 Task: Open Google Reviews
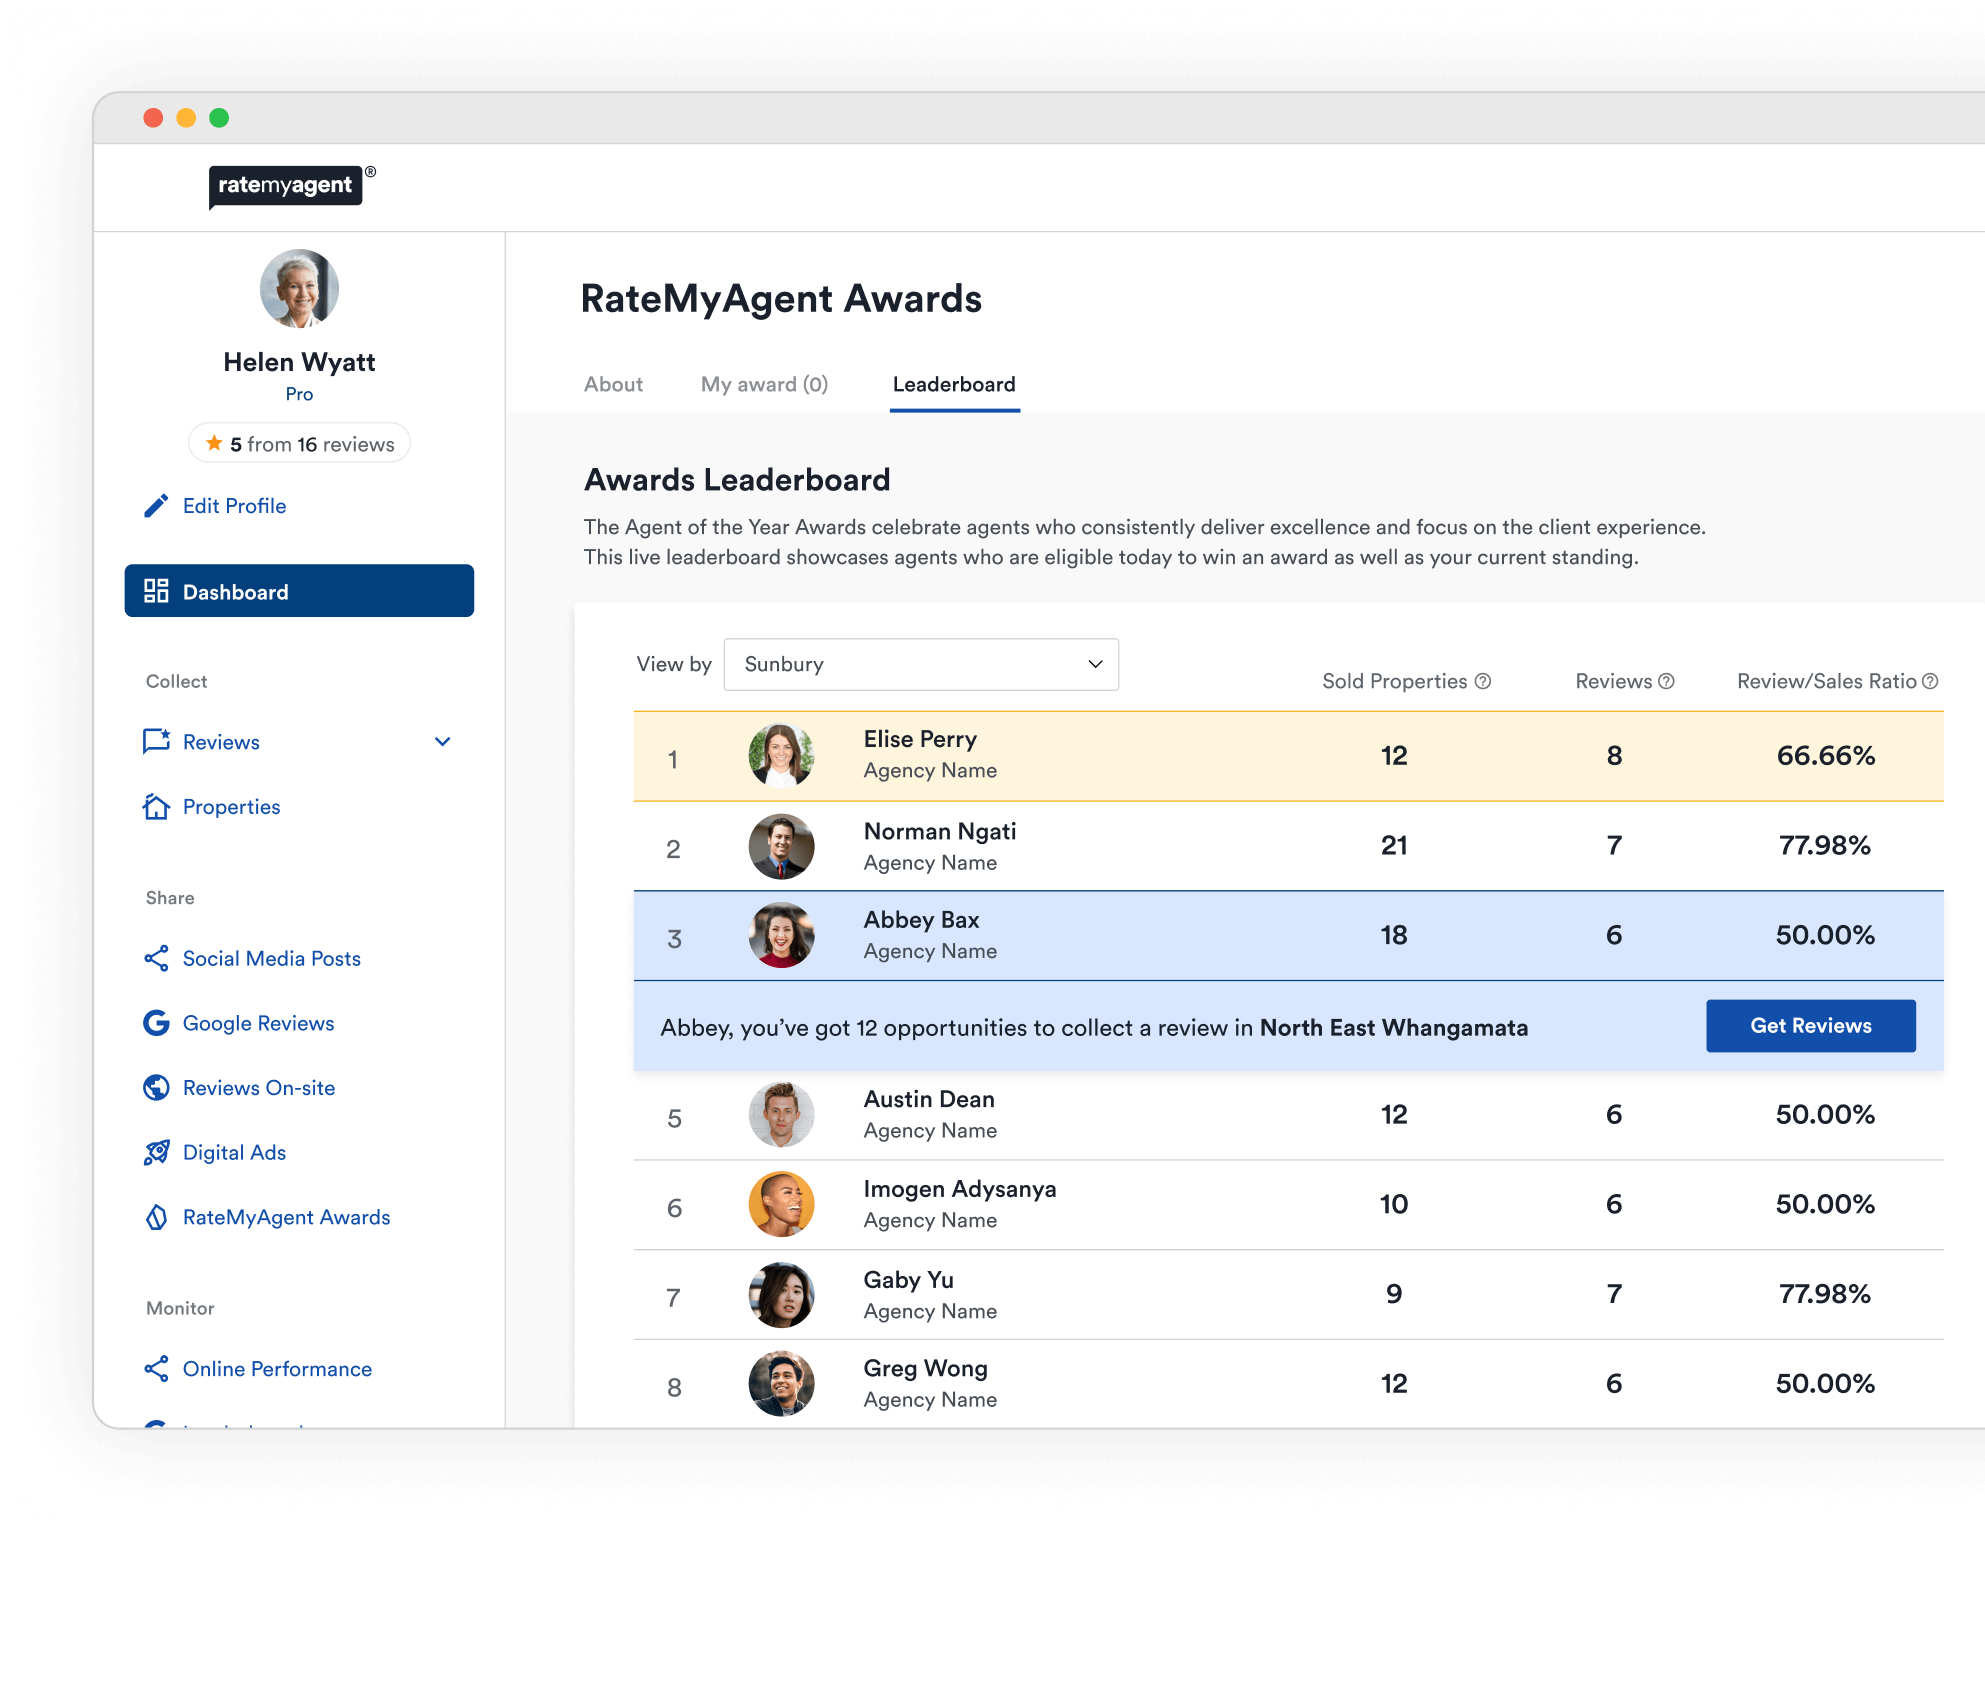(x=258, y=1023)
